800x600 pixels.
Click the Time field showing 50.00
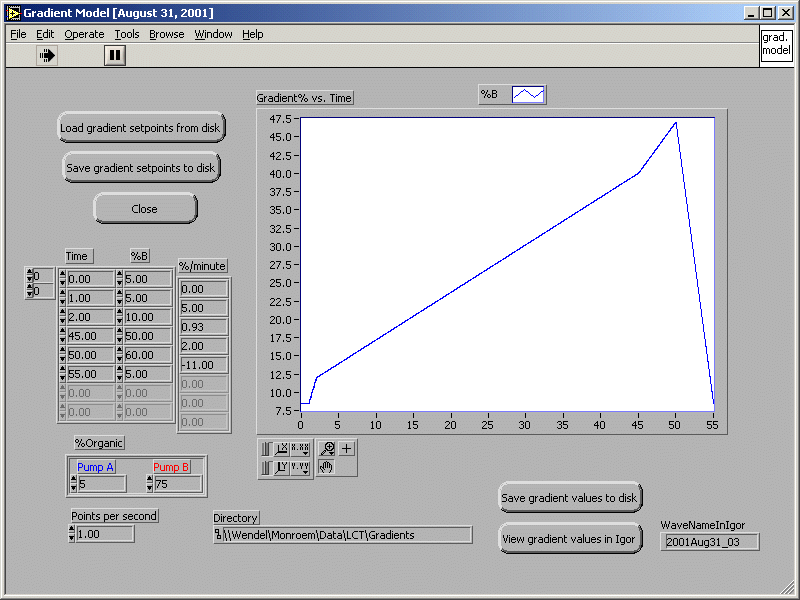click(x=91, y=355)
